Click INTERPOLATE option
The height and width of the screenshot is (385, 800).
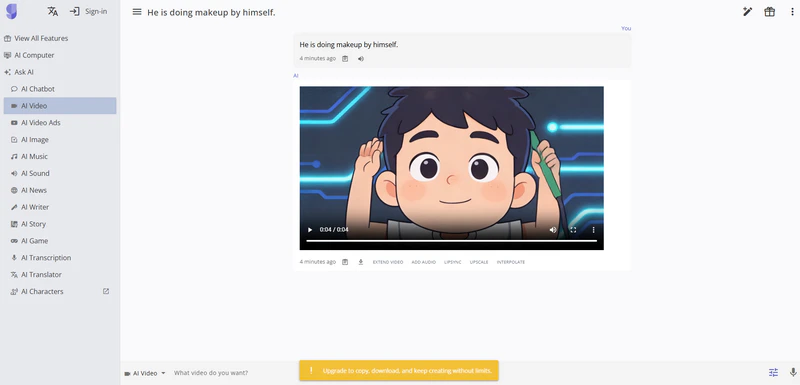coord(511,262)
